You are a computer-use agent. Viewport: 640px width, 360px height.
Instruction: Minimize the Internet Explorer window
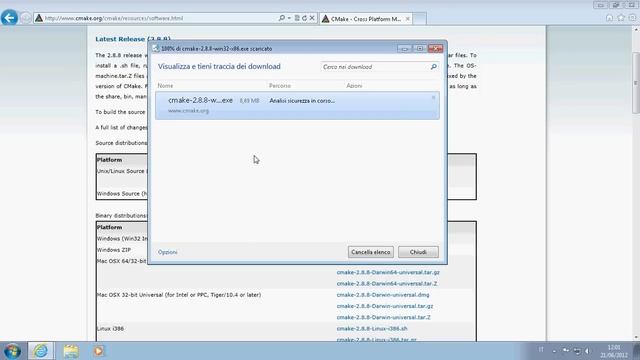tap(600, 5)
